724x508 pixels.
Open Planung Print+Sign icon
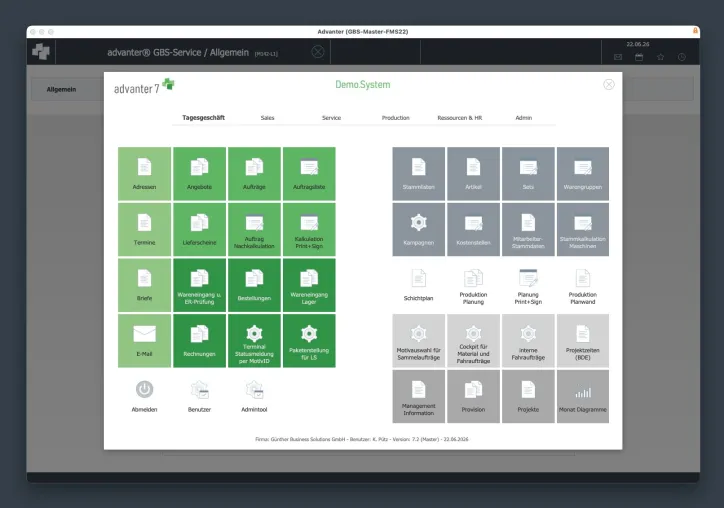tap(528, 278)
